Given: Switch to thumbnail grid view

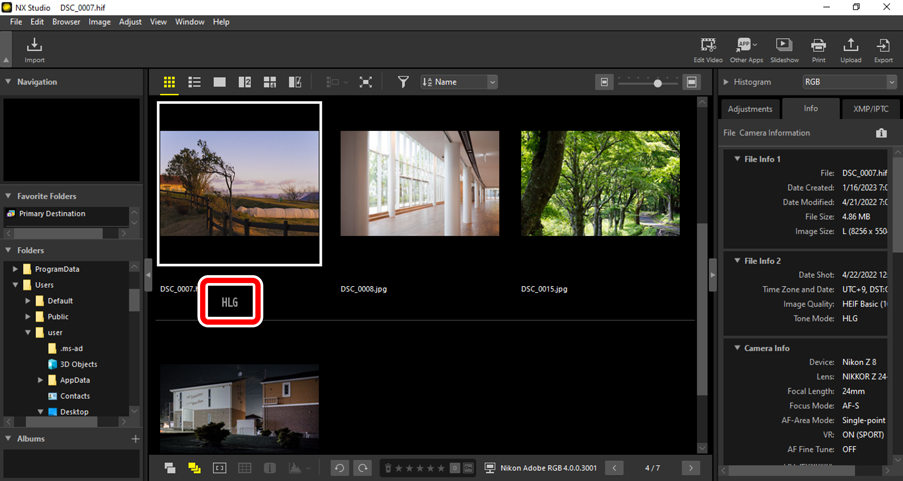Looking at the screenshot, I should pos(169,82).
